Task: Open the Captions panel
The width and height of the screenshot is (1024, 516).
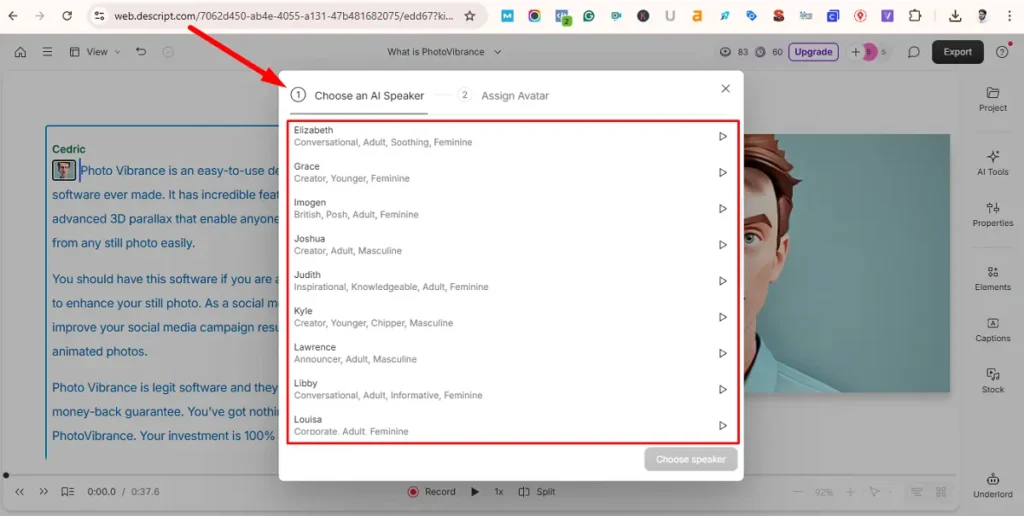Action: pos(992,329)
